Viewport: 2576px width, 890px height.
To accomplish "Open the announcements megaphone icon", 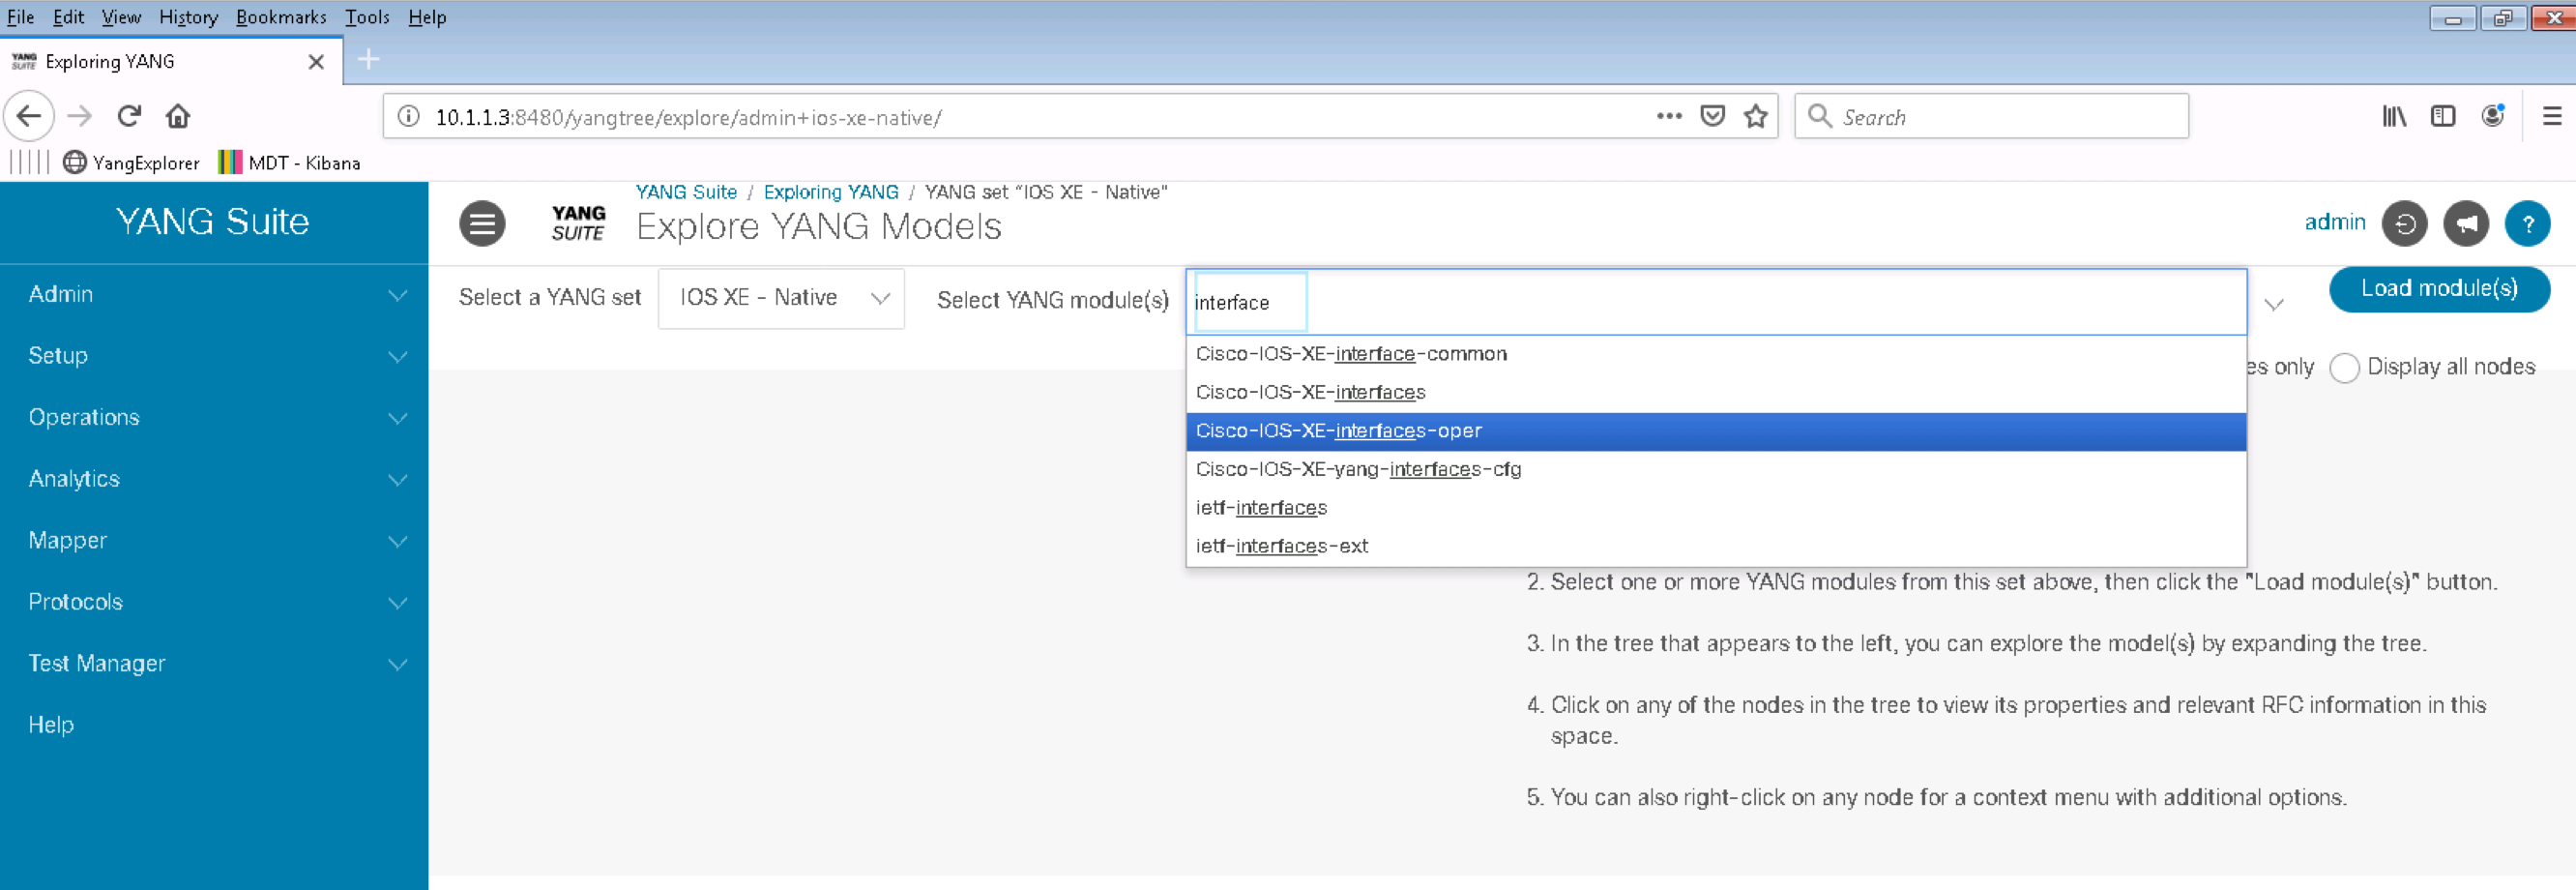I will [2467, 223].
